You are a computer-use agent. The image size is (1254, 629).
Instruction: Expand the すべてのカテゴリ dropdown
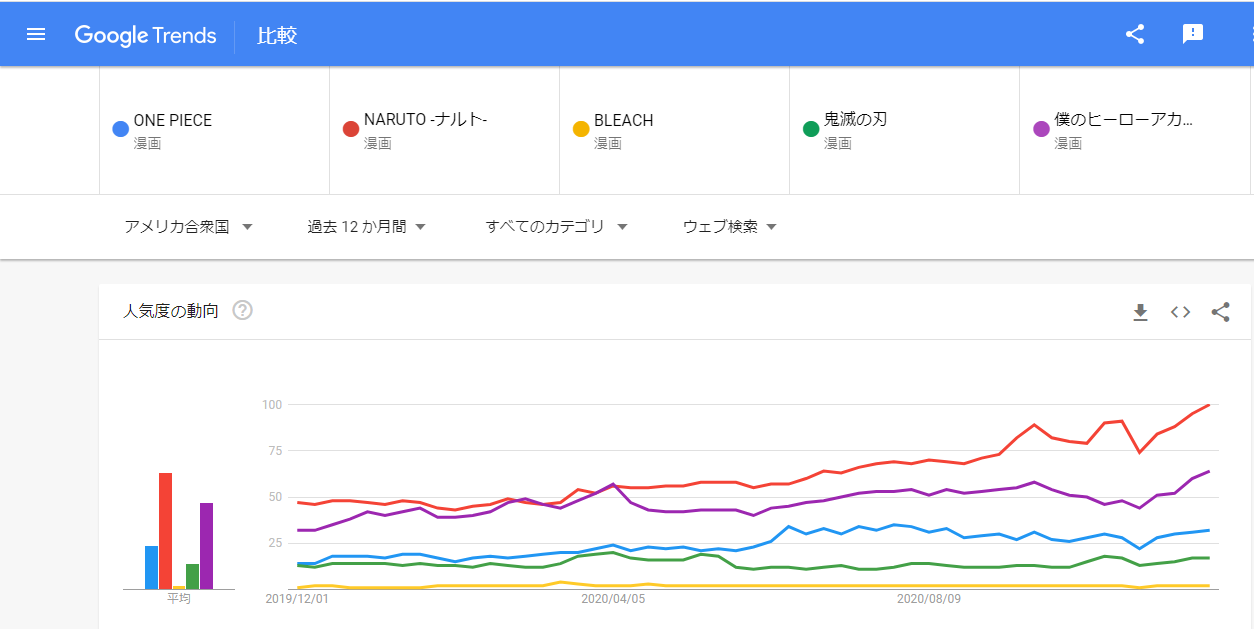pyautogui.click(x=556, y=227)
